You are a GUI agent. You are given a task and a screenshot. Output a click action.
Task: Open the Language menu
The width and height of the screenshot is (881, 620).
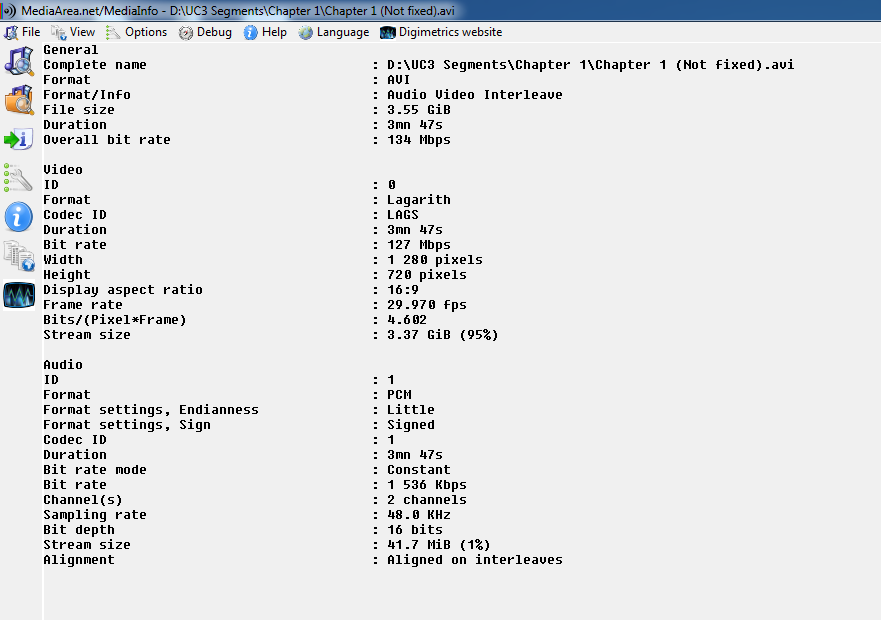pos(334,32)
